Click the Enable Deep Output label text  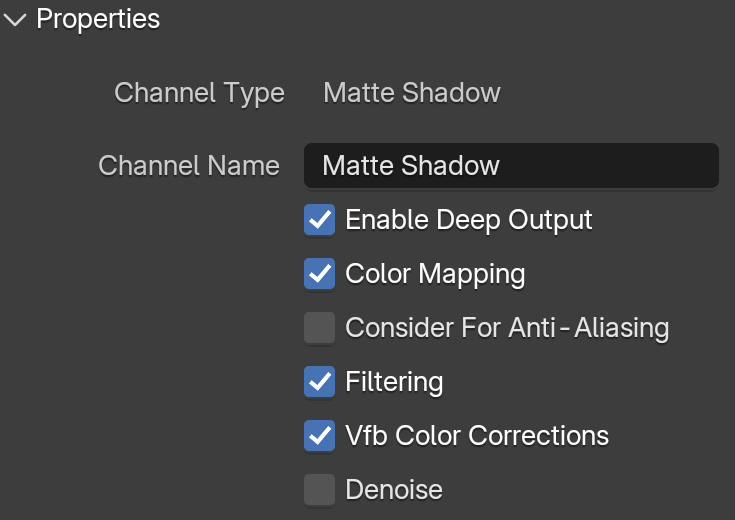pyautogui.click(x=469, y=220)
